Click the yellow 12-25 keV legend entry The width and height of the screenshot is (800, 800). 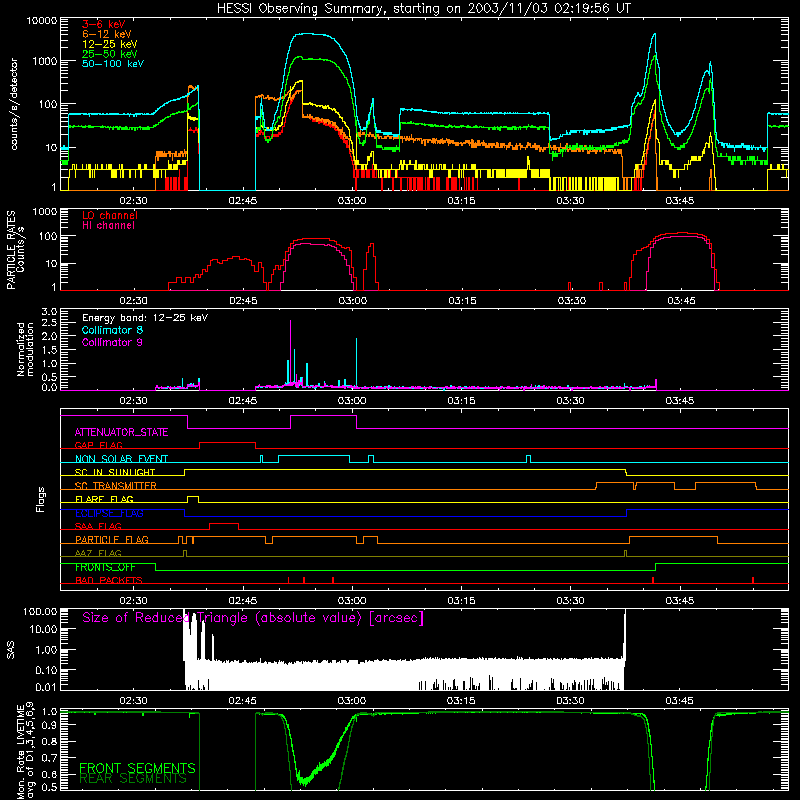[x=110, y=44]
